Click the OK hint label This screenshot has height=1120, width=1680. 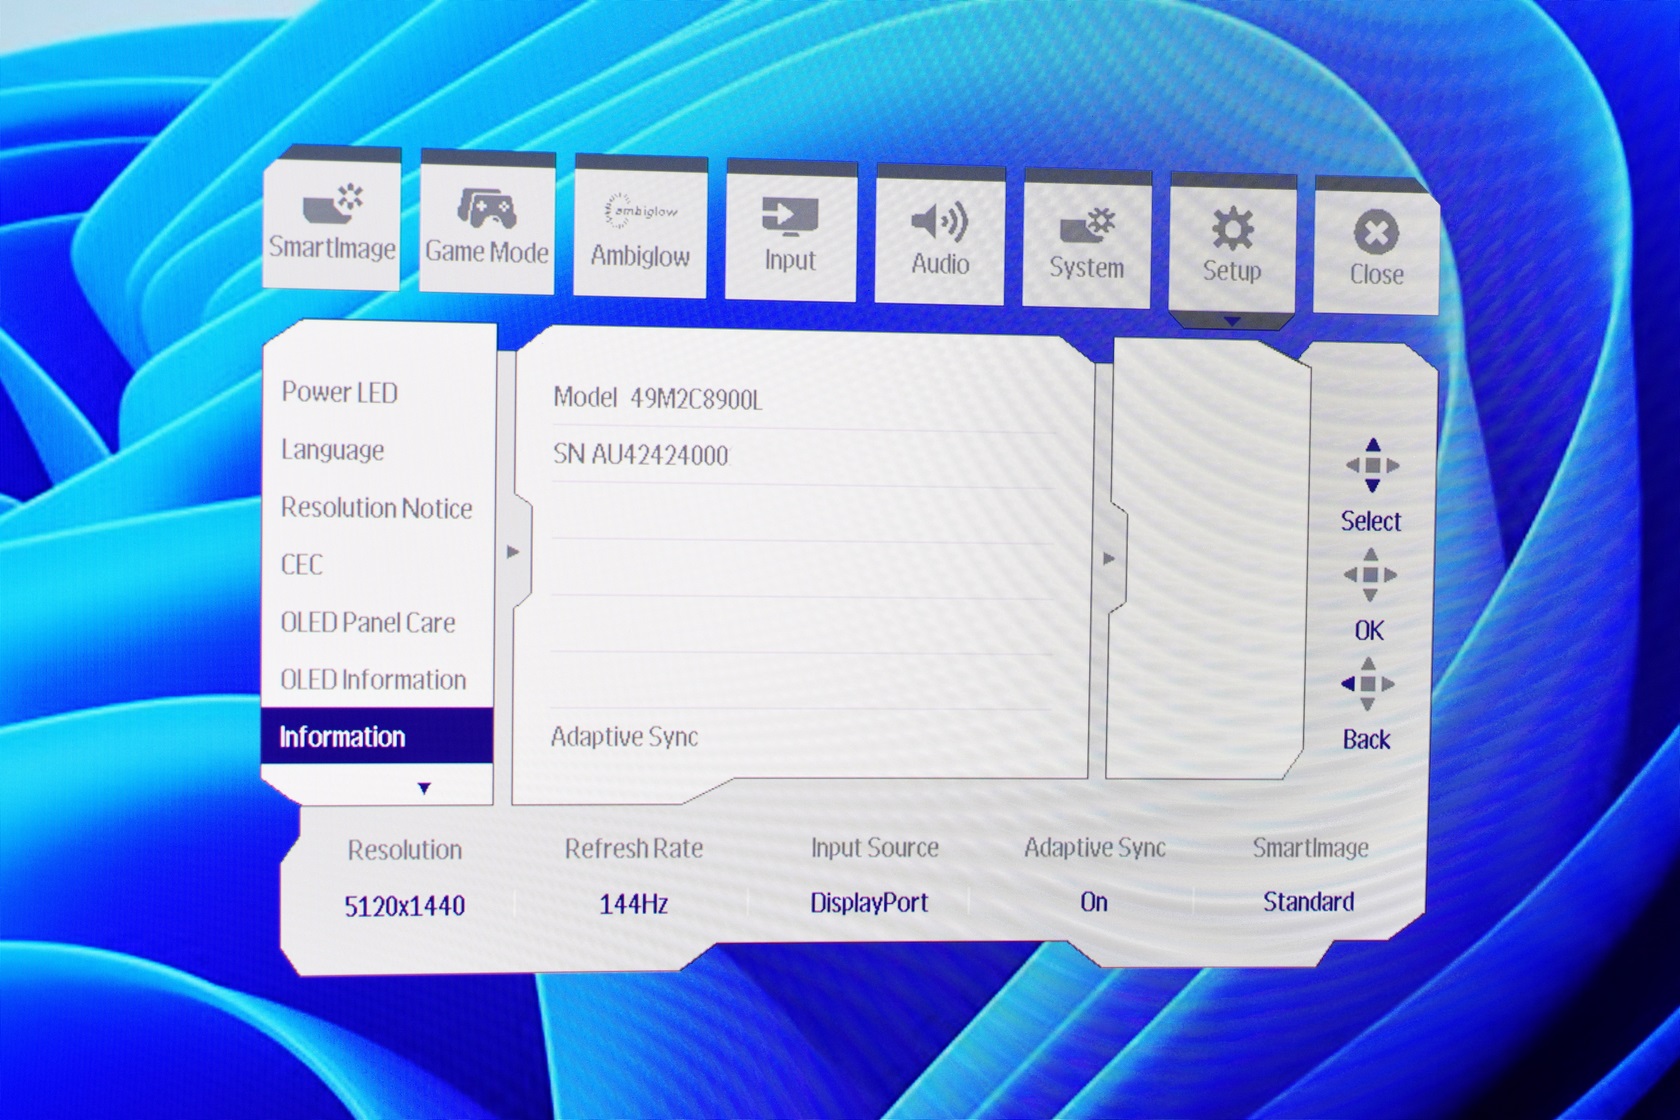pos(1369,630)
